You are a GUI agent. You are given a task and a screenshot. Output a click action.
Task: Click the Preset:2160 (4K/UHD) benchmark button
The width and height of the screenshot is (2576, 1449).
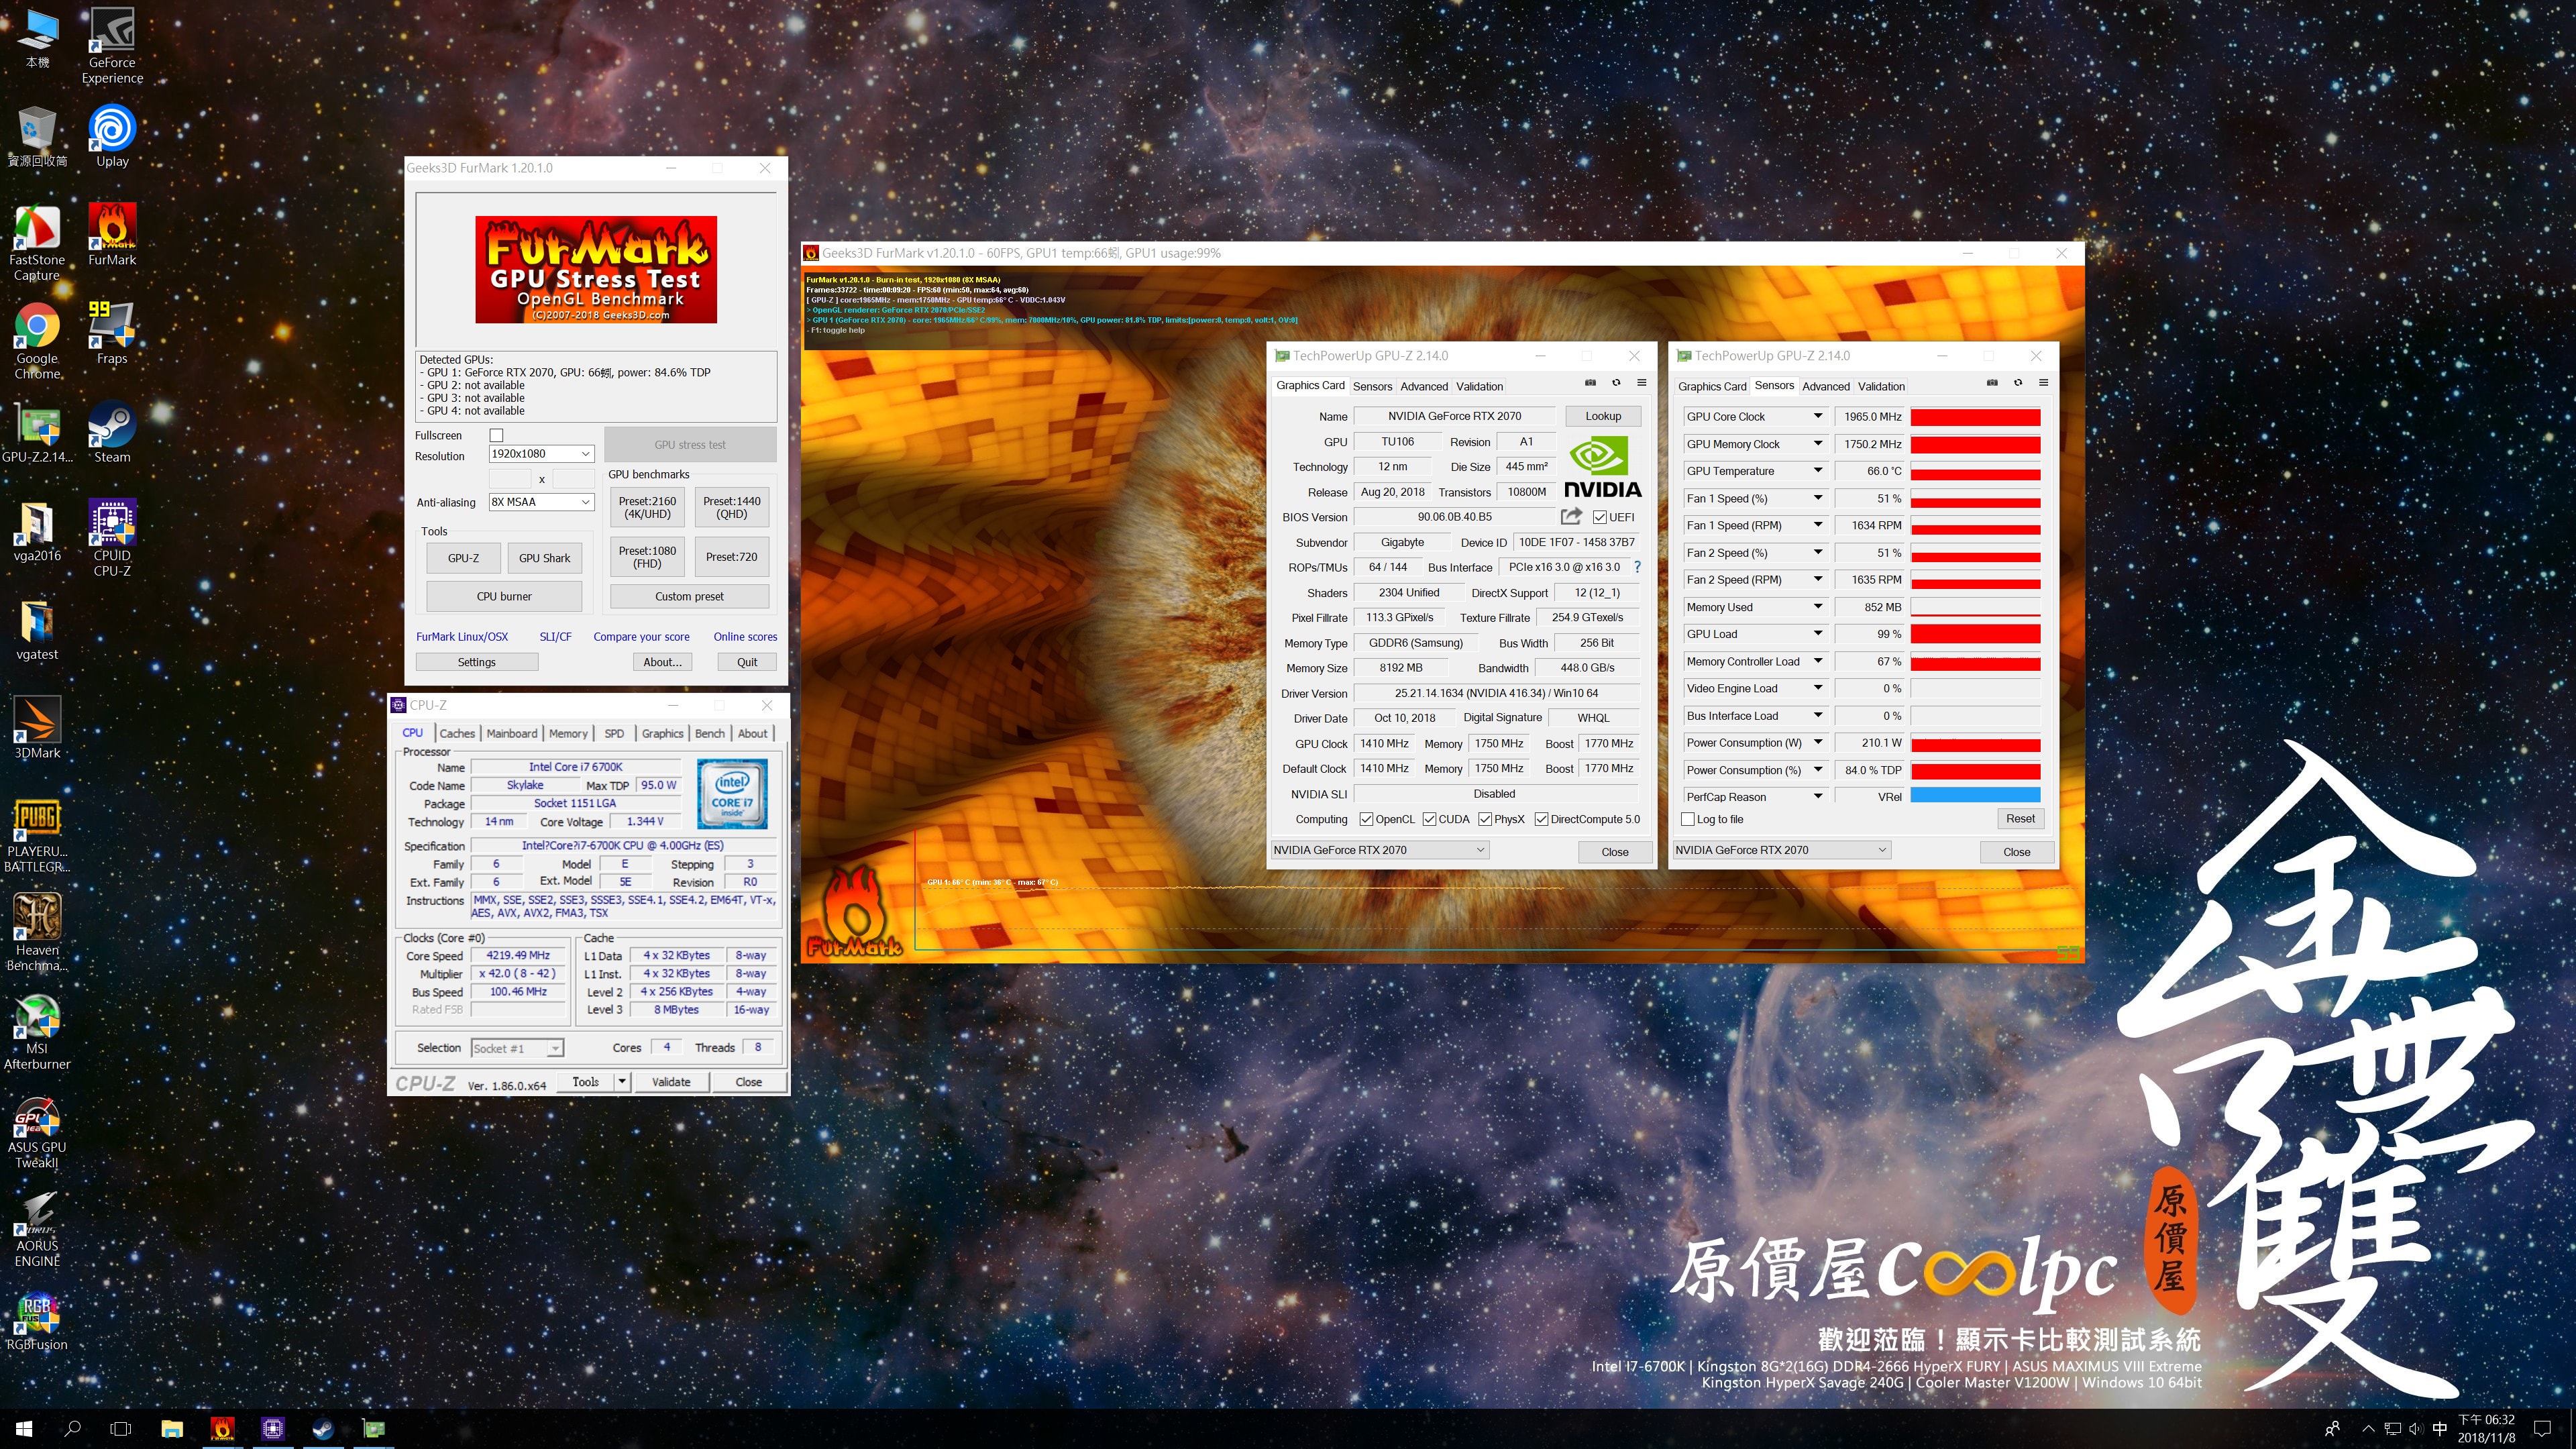647,508
